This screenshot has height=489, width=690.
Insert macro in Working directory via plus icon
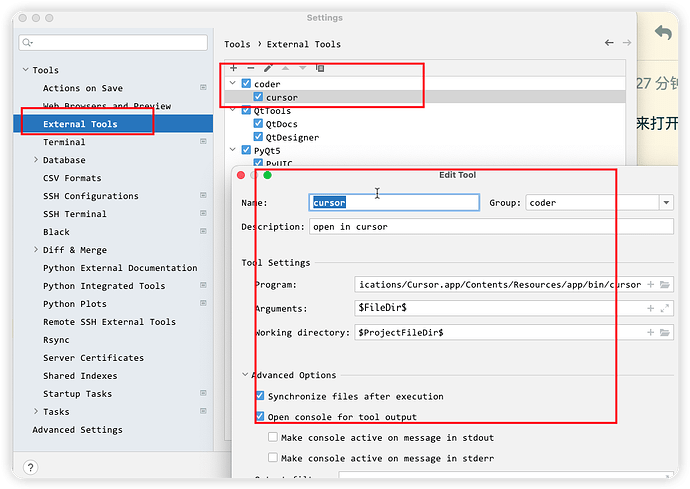(650, 332)
